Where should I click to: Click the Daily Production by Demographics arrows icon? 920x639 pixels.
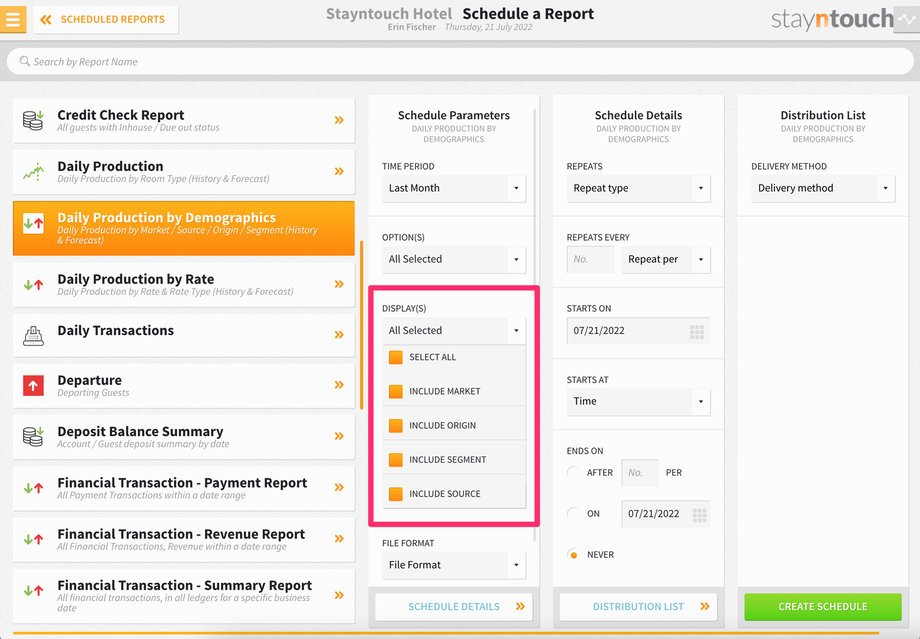[33, 223]
